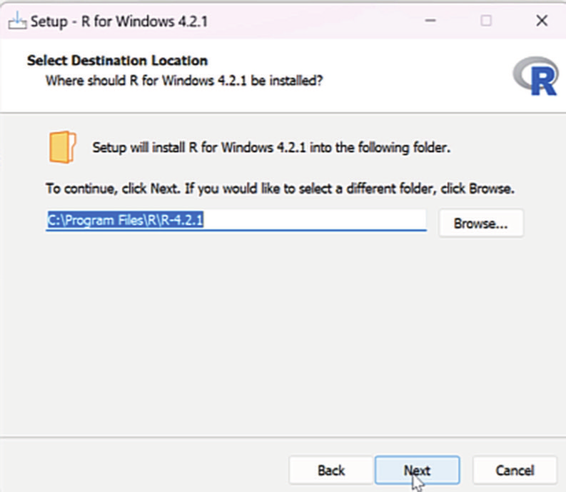Click the greyed-out maximize window icon
Viewport: 566px width, 492px height.
tap(486, 21)
